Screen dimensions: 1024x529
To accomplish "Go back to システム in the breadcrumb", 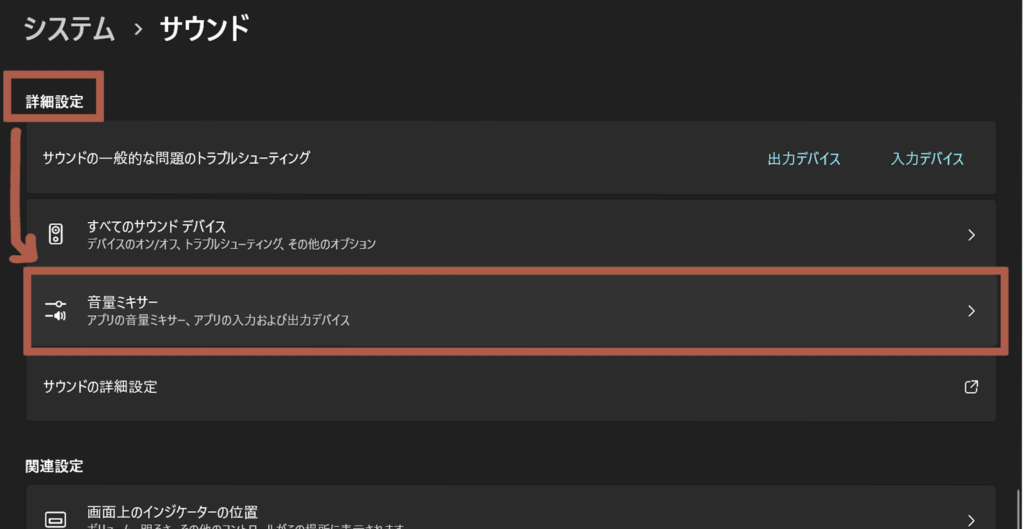I will (x=69, y=29).
